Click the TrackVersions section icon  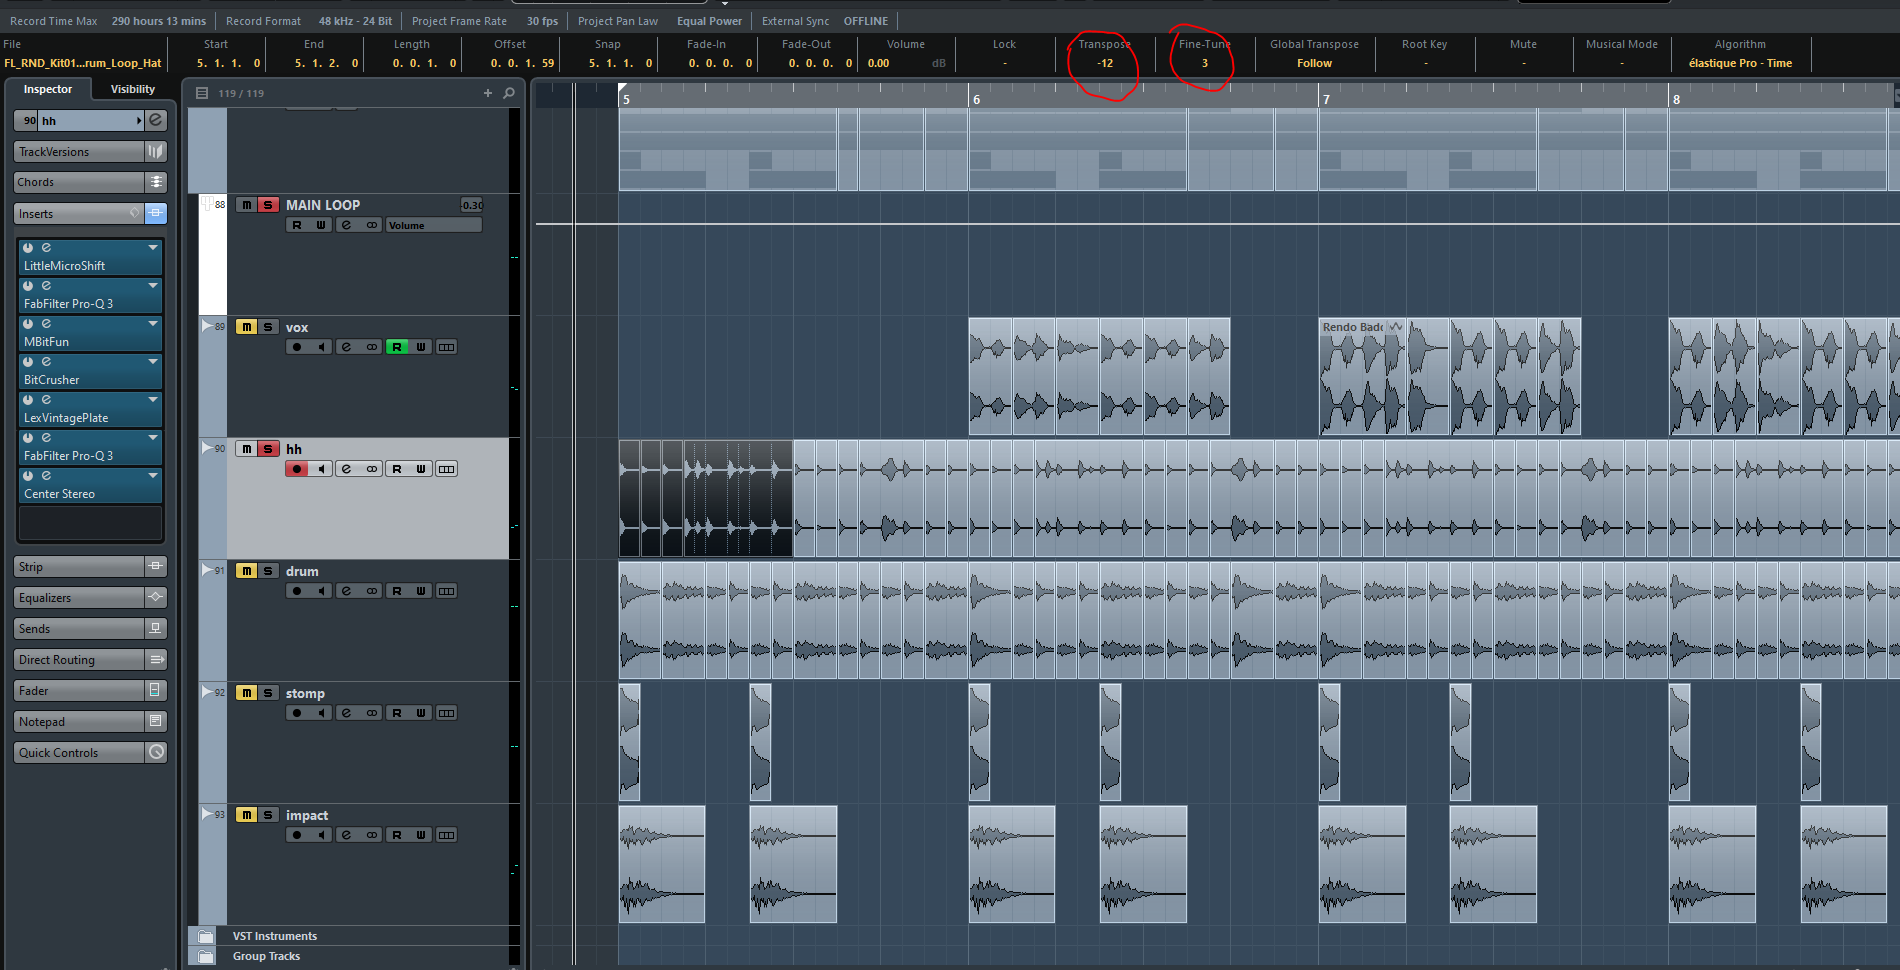[156, 151]
